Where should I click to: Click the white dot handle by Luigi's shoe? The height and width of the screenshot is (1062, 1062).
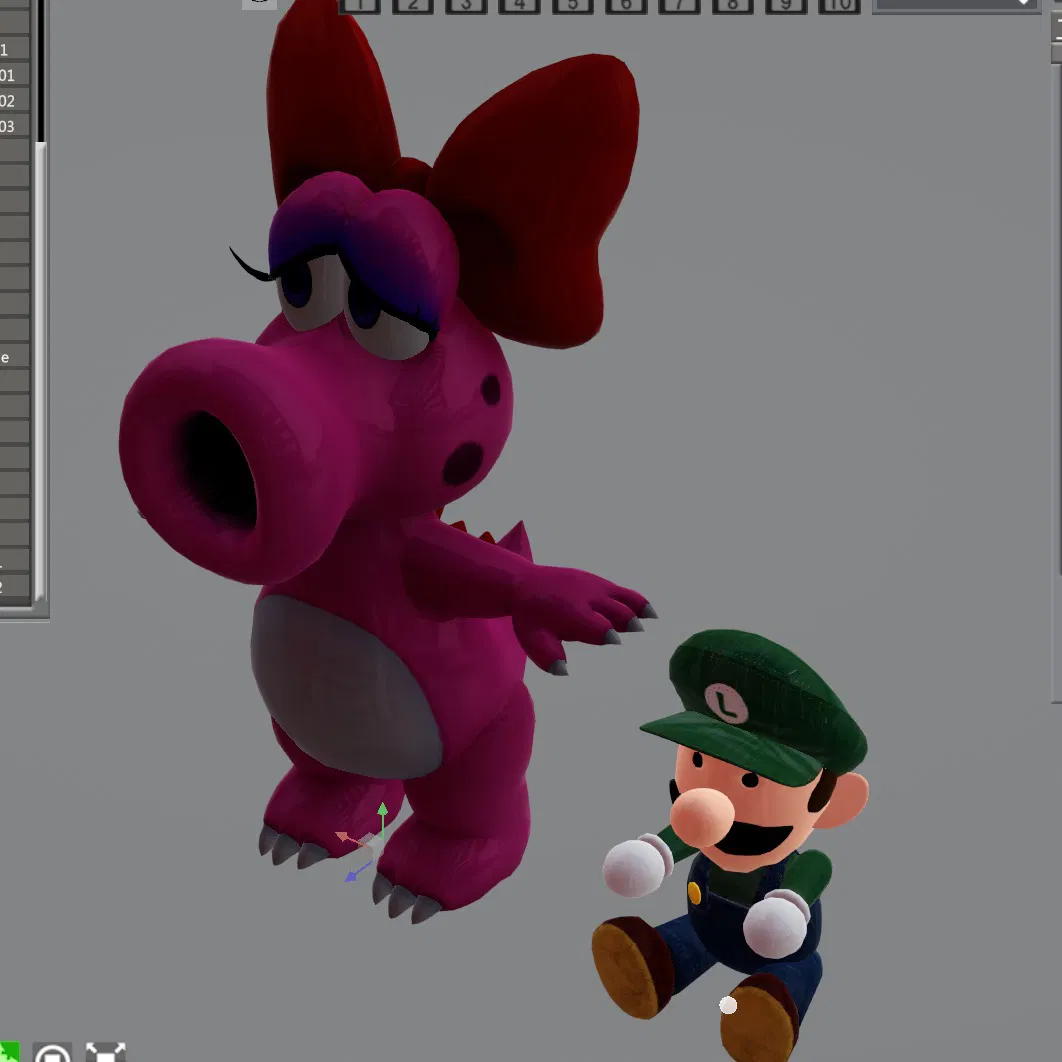(728, 1005)
